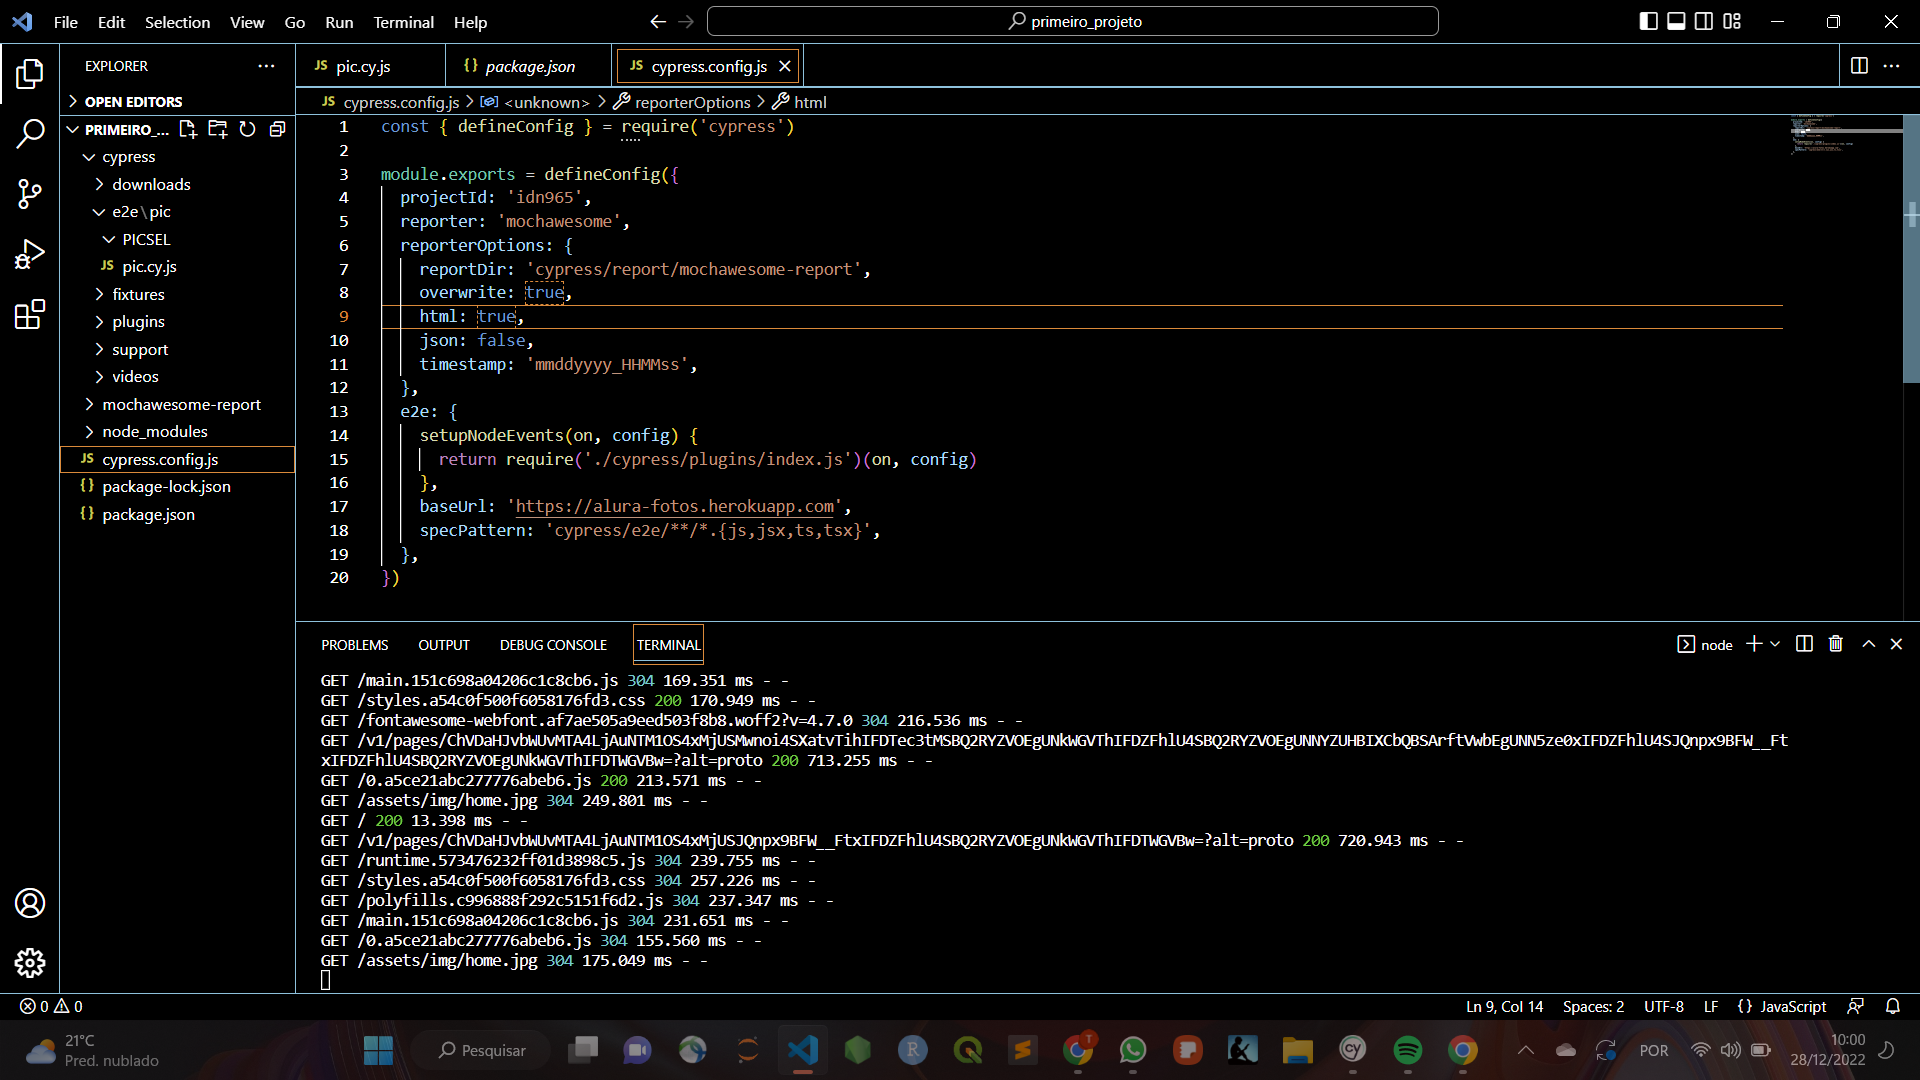
Task: Go forward in navigation history
Action: [686, 21]
